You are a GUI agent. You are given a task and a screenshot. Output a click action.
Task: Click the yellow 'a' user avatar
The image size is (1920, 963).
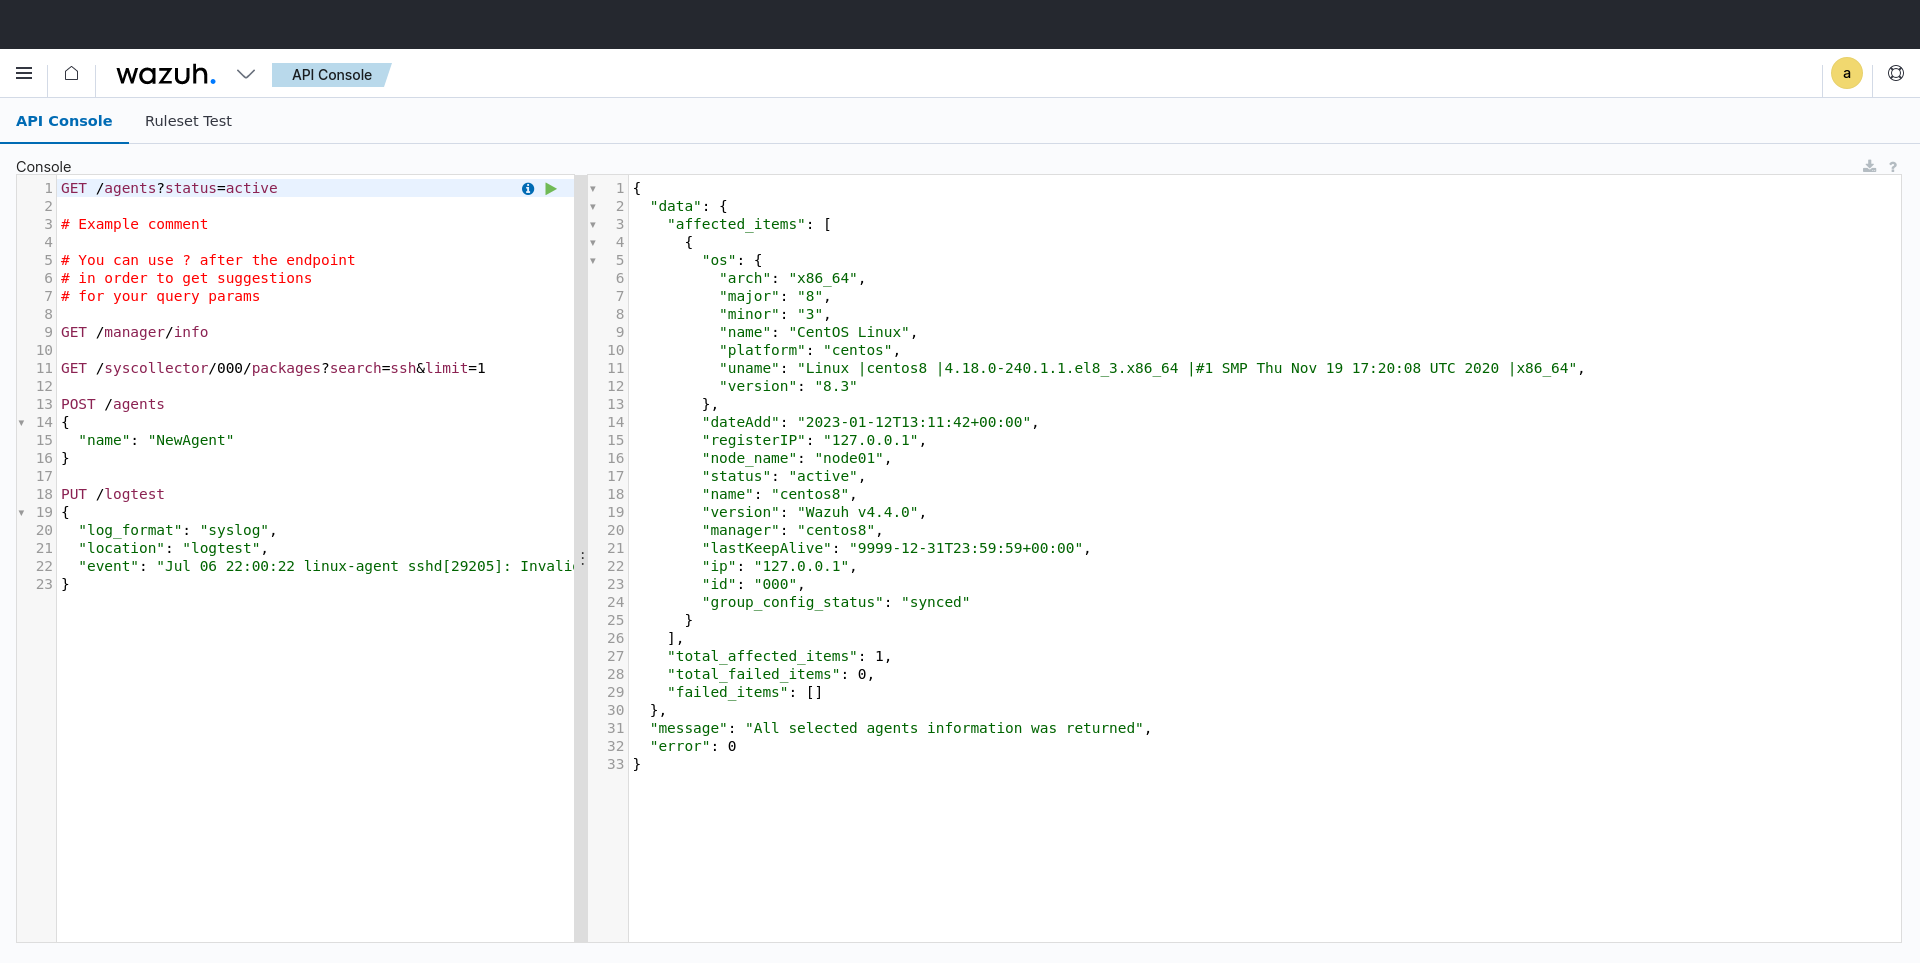click(x=1847, y=73)
